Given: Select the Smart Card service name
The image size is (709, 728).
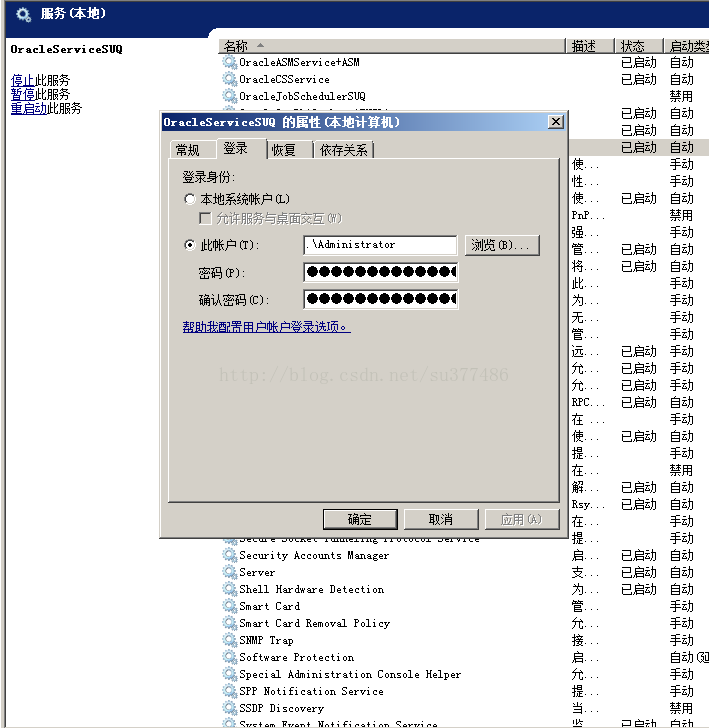Looking at the screenshot, I should pos(269,606).
